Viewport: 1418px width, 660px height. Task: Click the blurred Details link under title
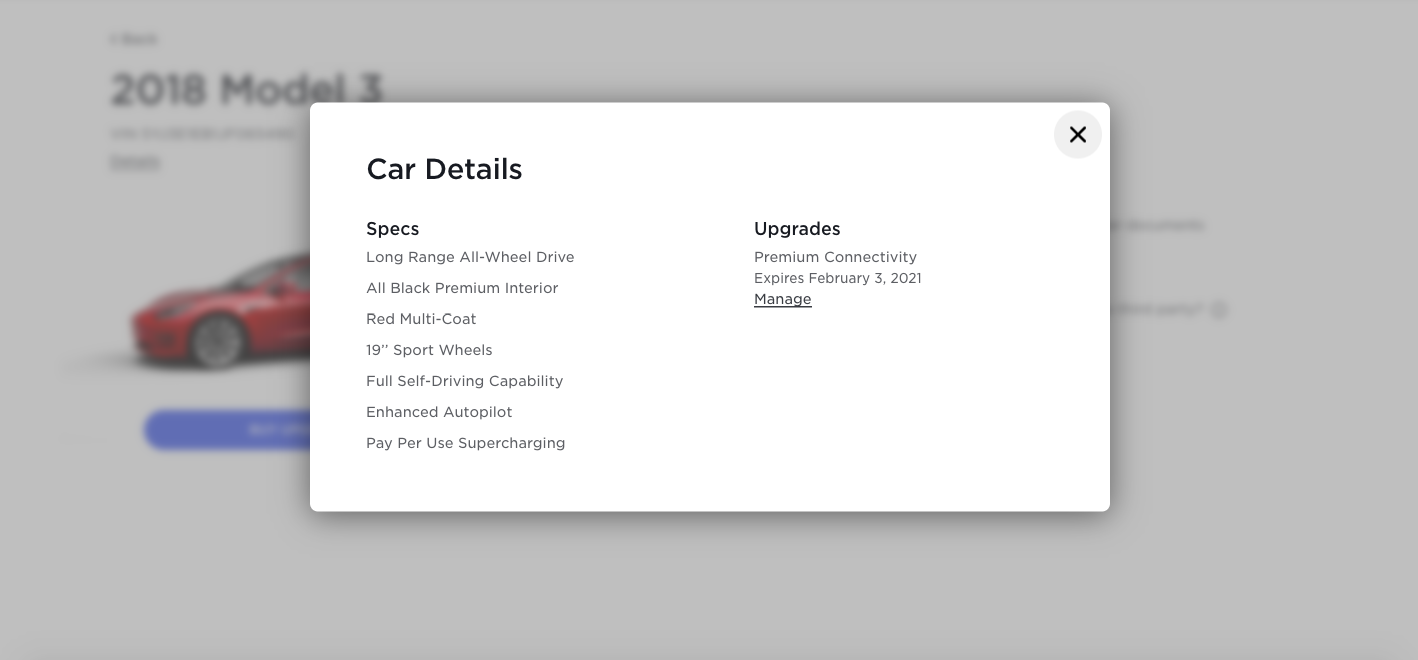134,161
